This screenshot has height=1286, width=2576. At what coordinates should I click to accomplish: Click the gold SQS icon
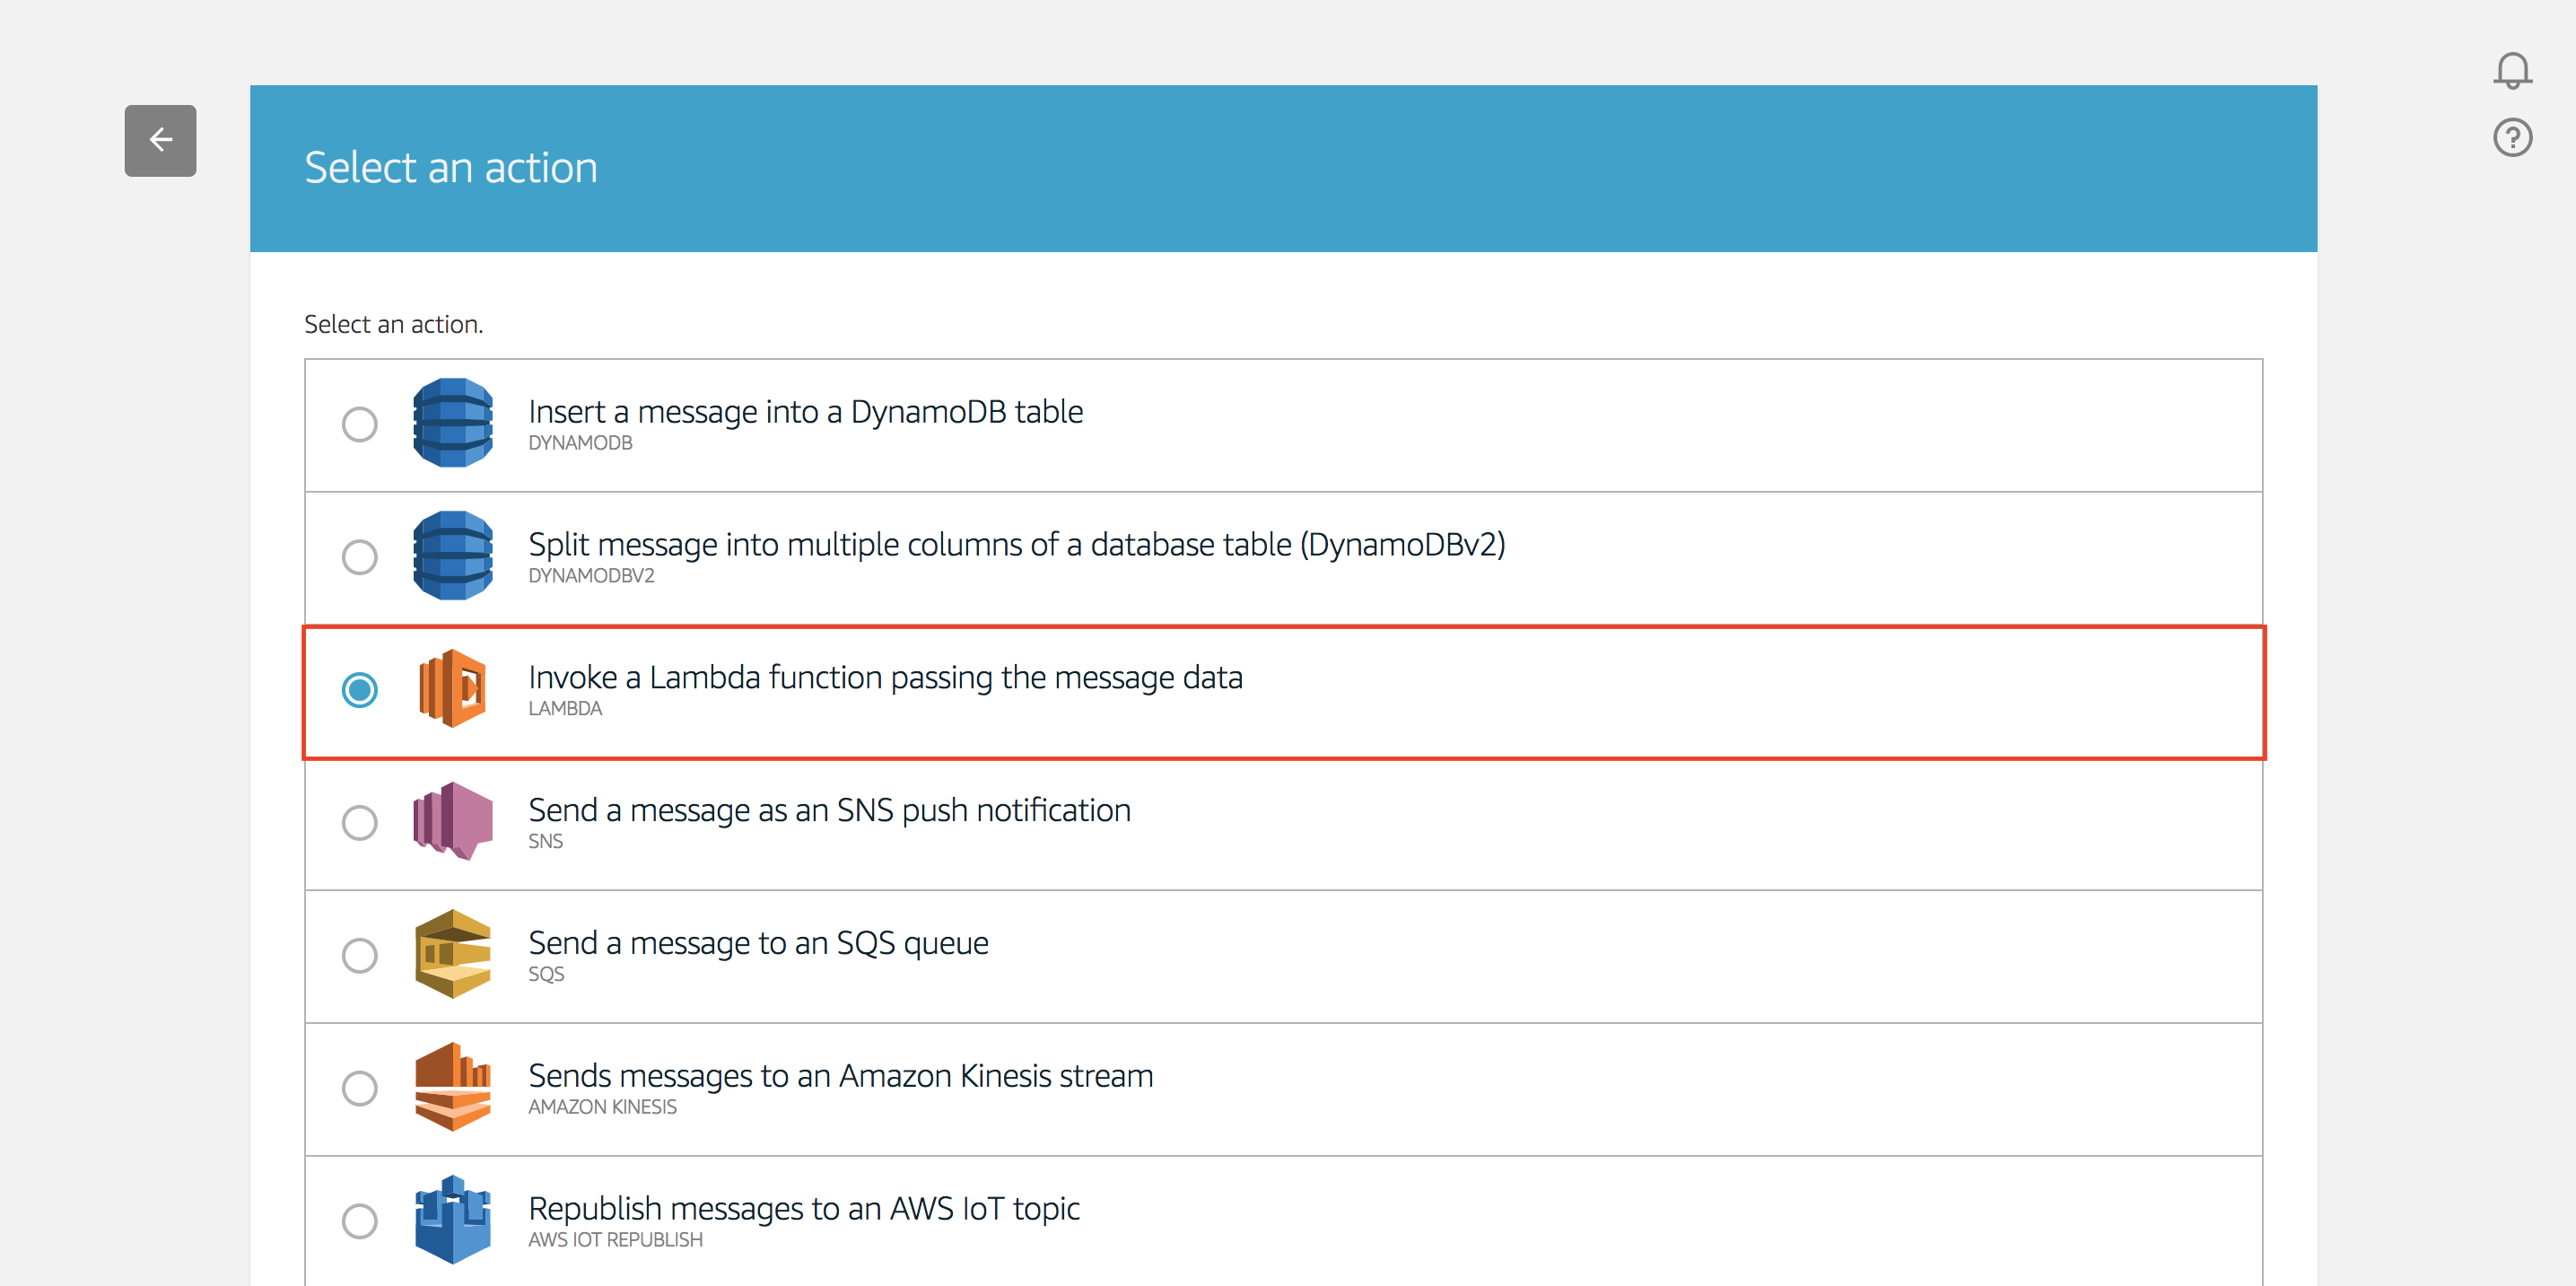tap(453, 954)
